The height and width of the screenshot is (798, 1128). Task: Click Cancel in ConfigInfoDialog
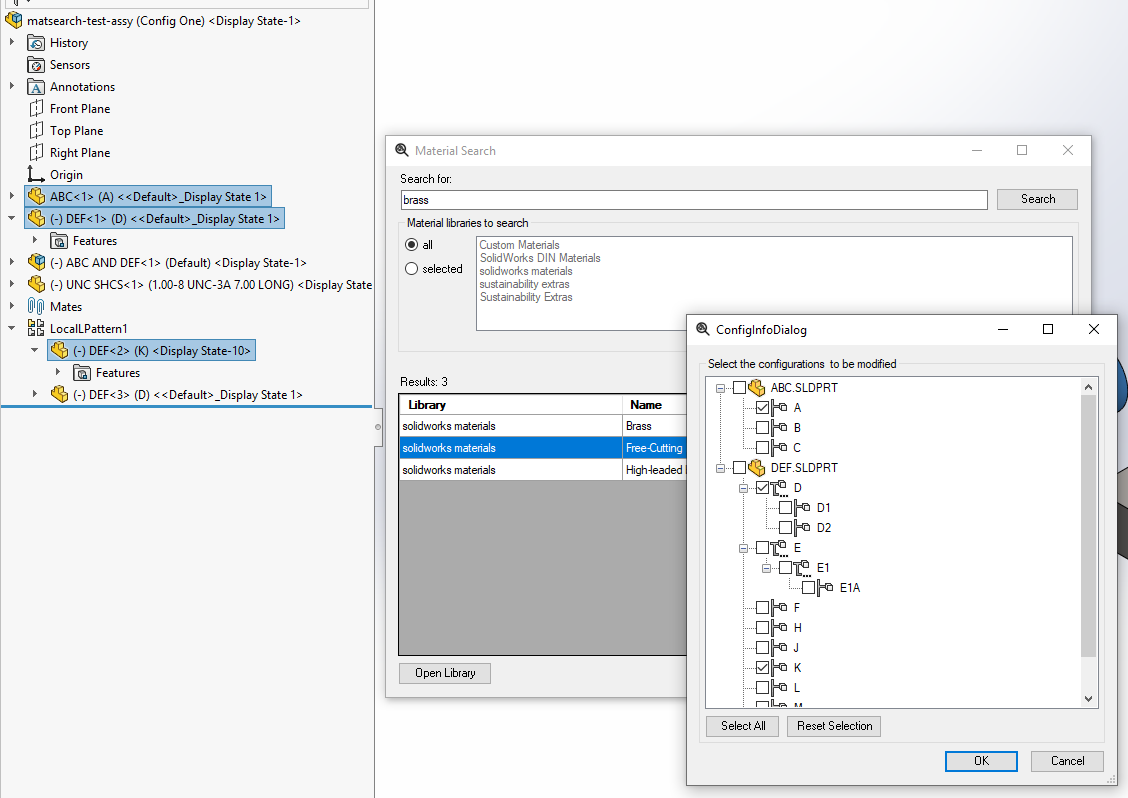click(x=1068, y=761)
